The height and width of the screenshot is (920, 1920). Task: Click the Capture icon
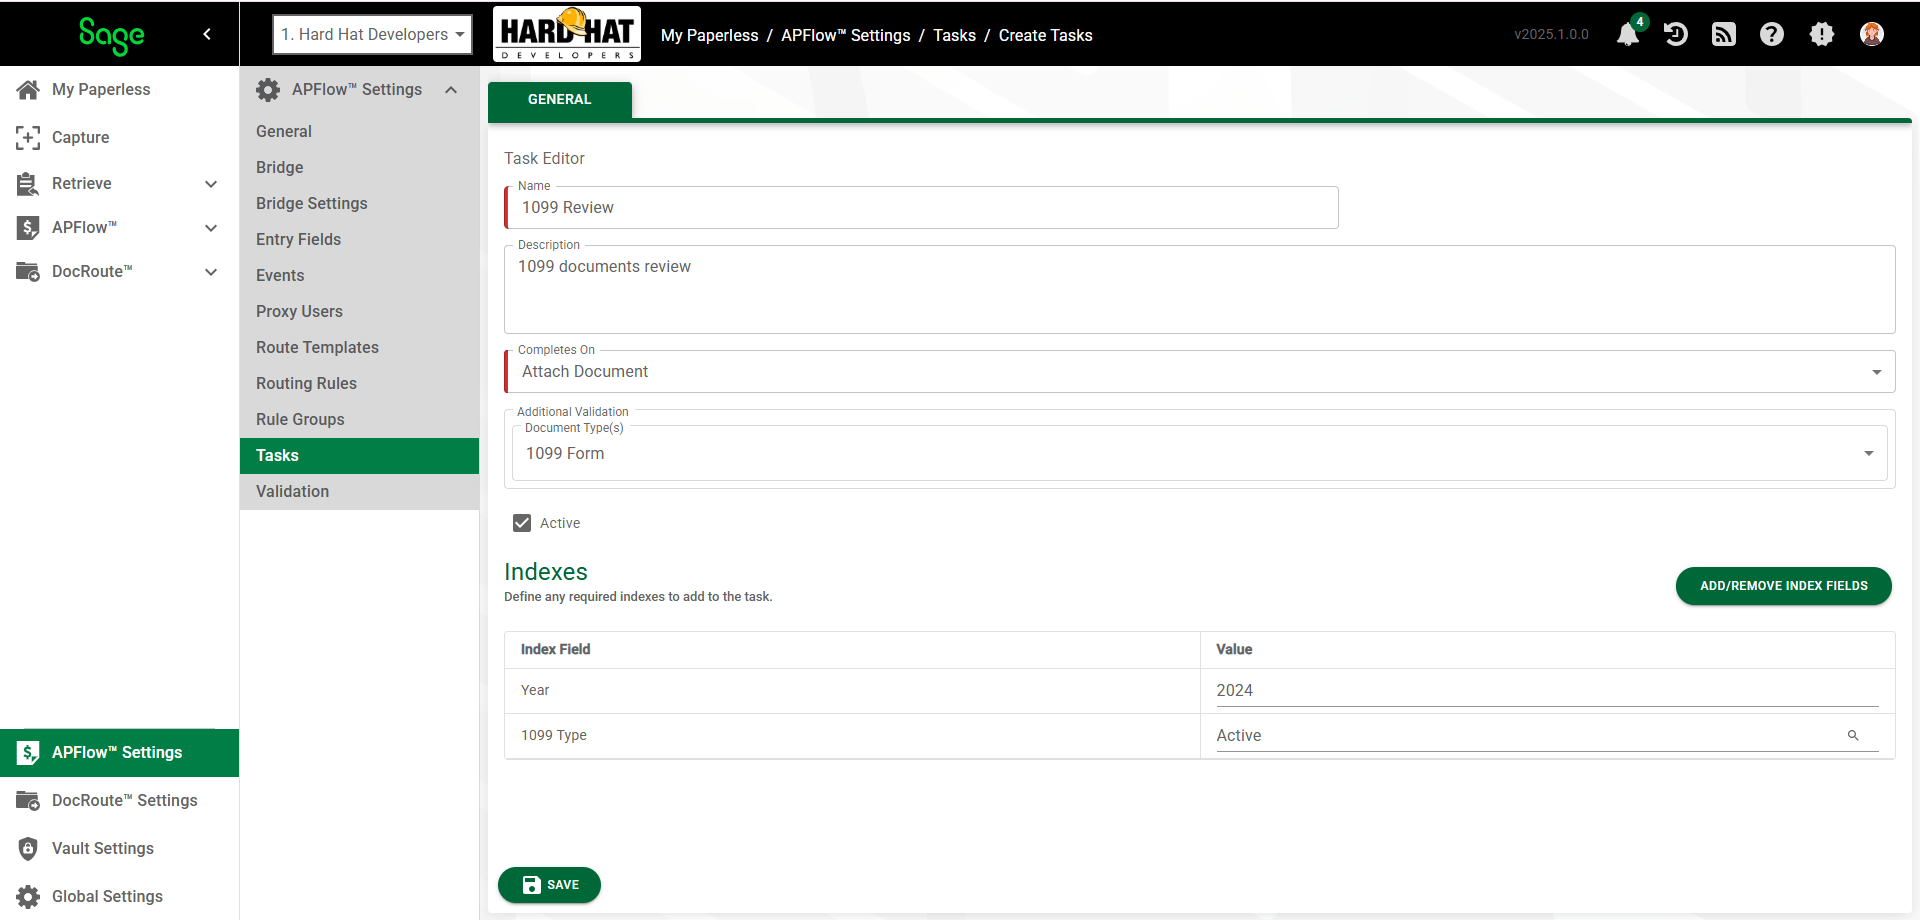[28, 138]
